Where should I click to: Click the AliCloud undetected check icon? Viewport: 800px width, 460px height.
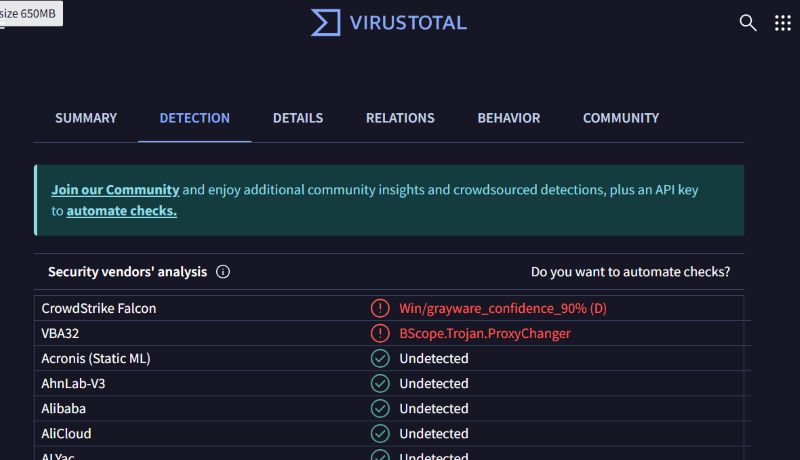click(x=380, y=433)
